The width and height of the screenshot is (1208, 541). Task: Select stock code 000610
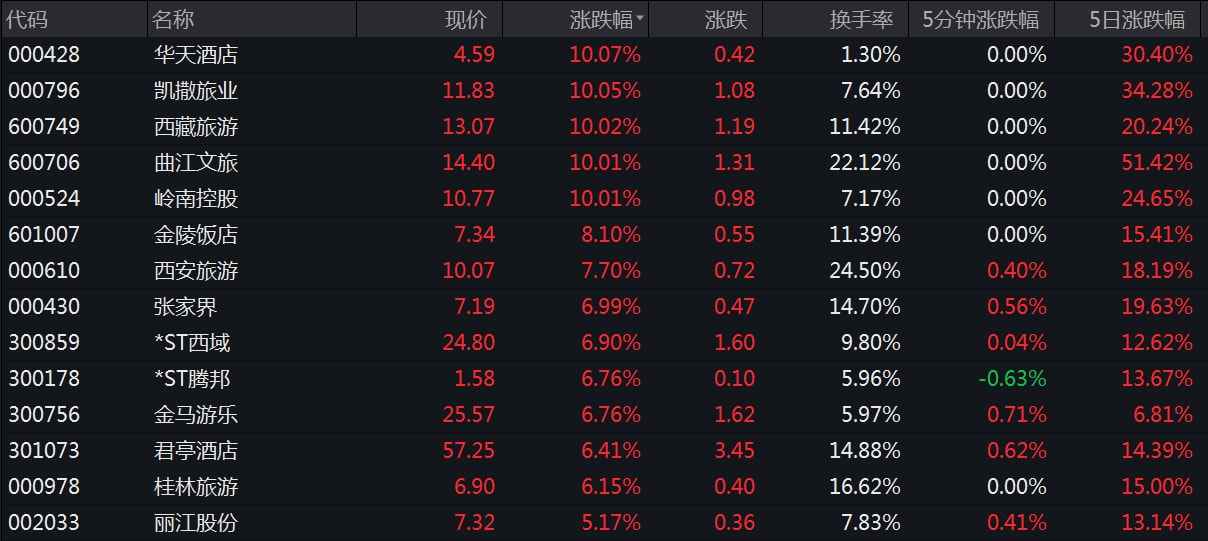[44, 271]
